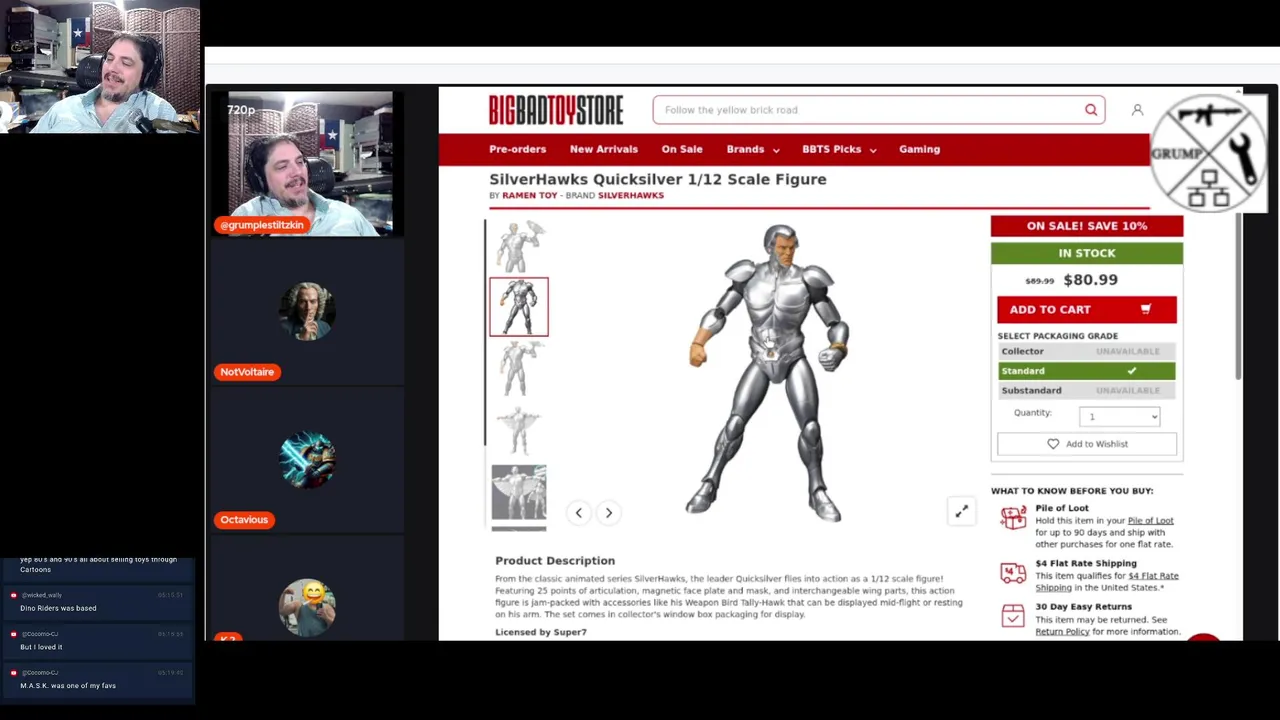
Task: Click the Grump round logo overlay
Action: (1209, 153)
